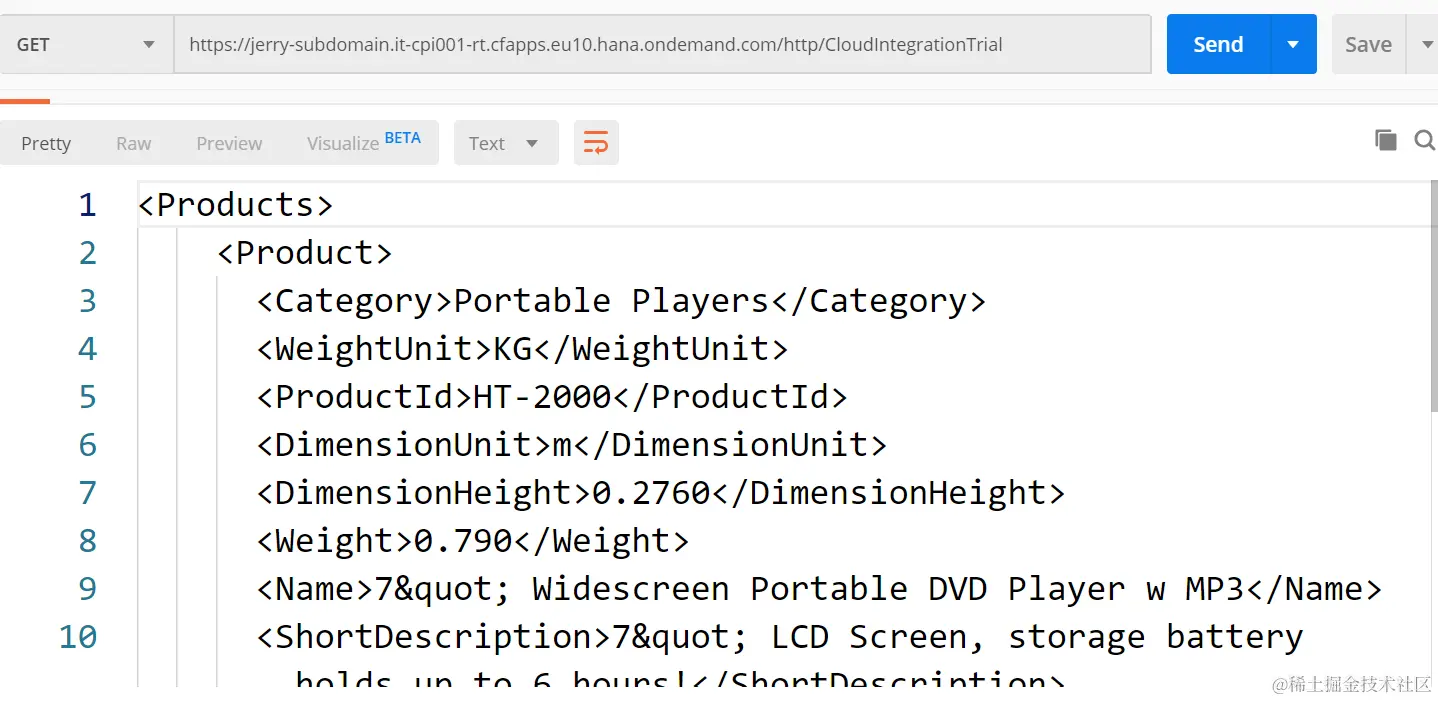Switch to the Raw response tab
The image size is (1438, 701).
pyautogui.click(x=133, y=143)
